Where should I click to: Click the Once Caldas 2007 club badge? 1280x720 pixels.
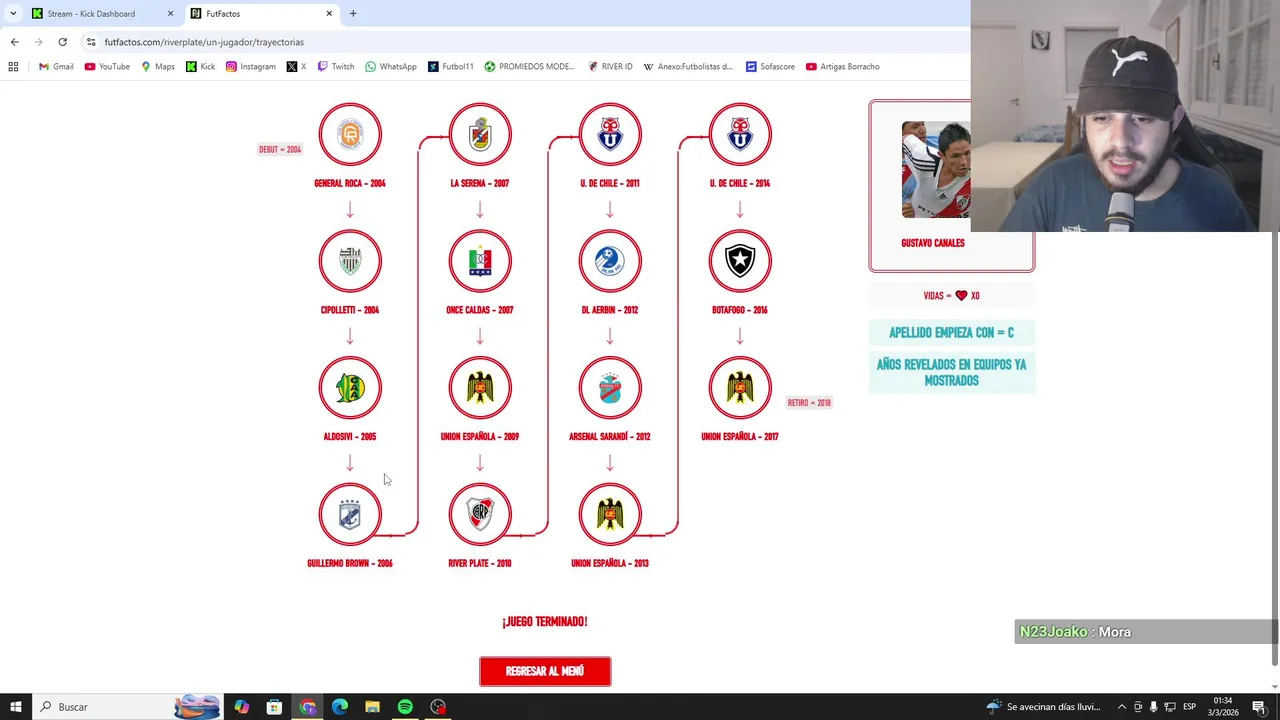tap(480, 261)
